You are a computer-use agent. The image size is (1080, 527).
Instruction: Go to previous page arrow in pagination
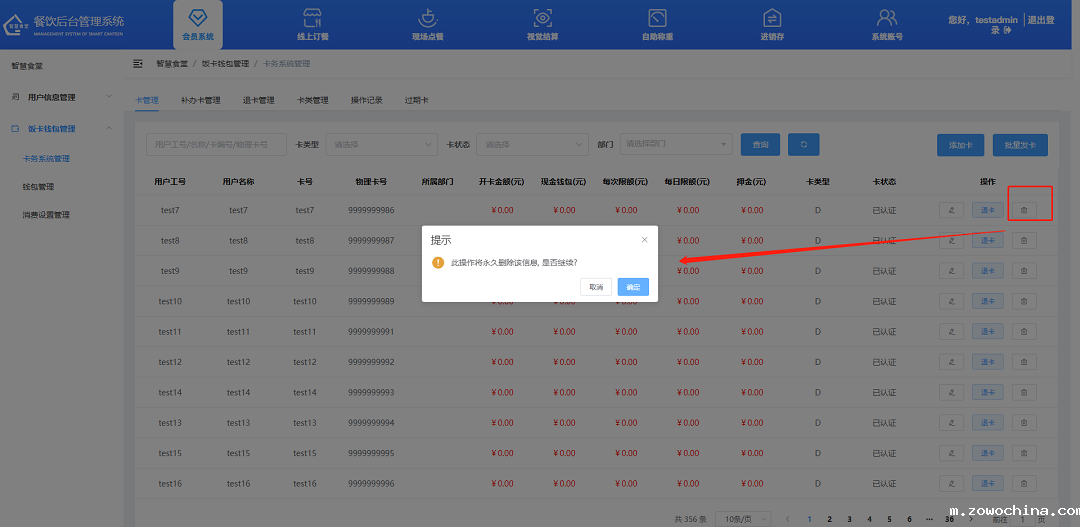[788, 519]
